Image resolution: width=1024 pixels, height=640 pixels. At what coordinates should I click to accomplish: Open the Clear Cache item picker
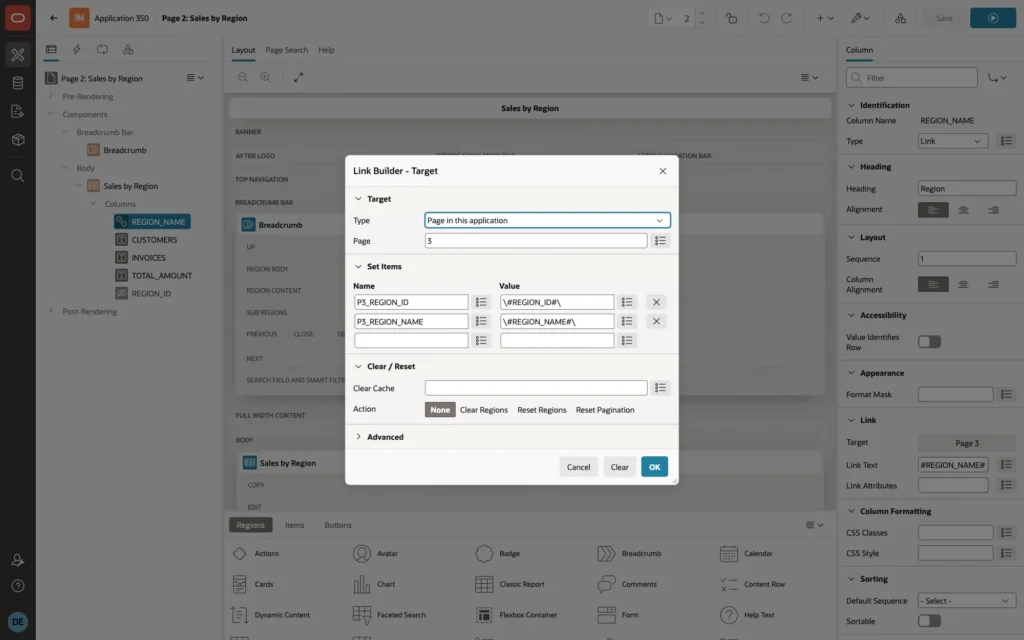pyautogui.click(x=660, y=388)
